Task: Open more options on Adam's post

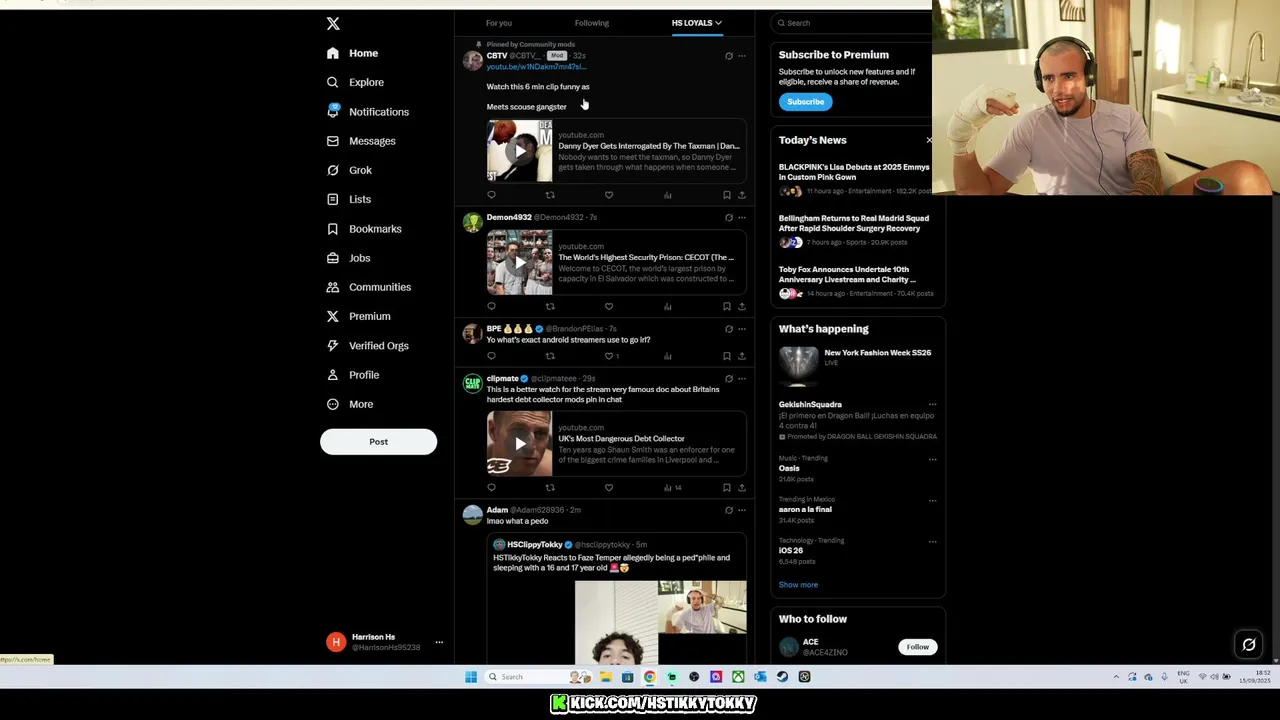Action: pyautogui.click(x=741, y=510)
